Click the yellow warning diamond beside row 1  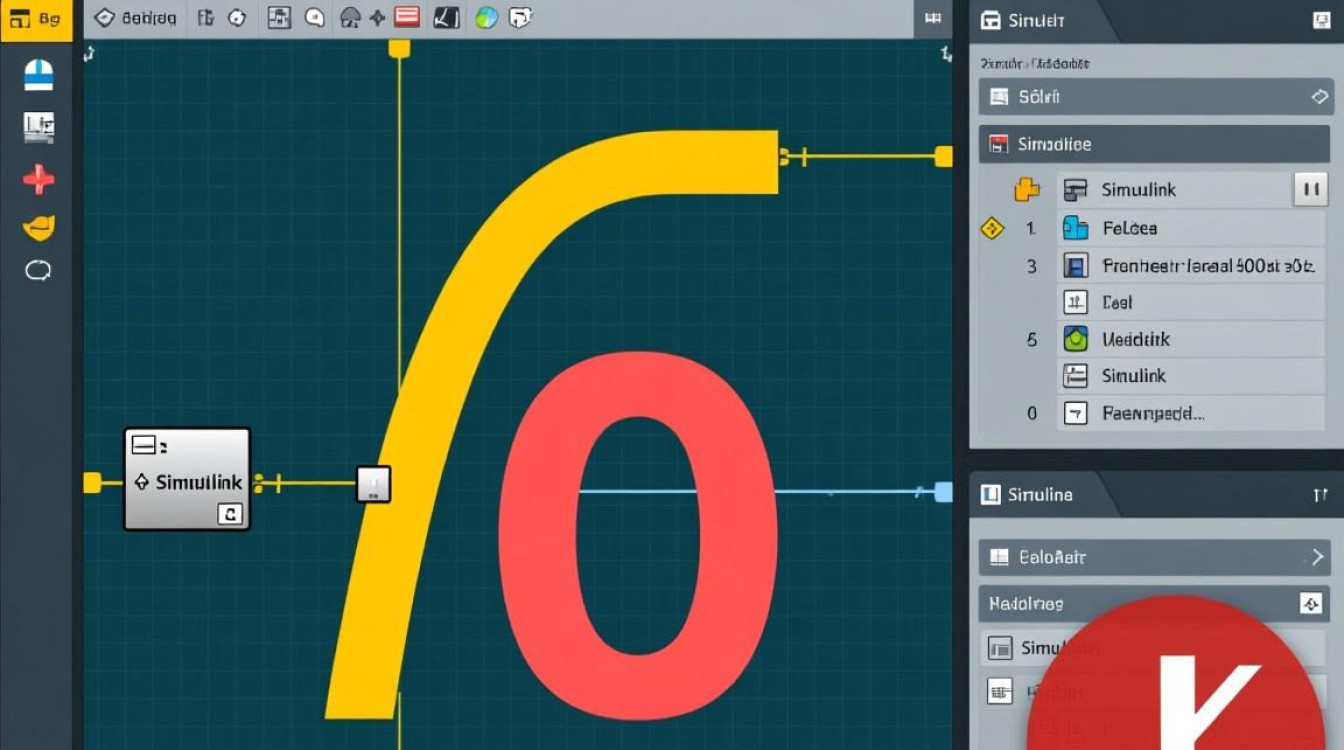[991, 229]
